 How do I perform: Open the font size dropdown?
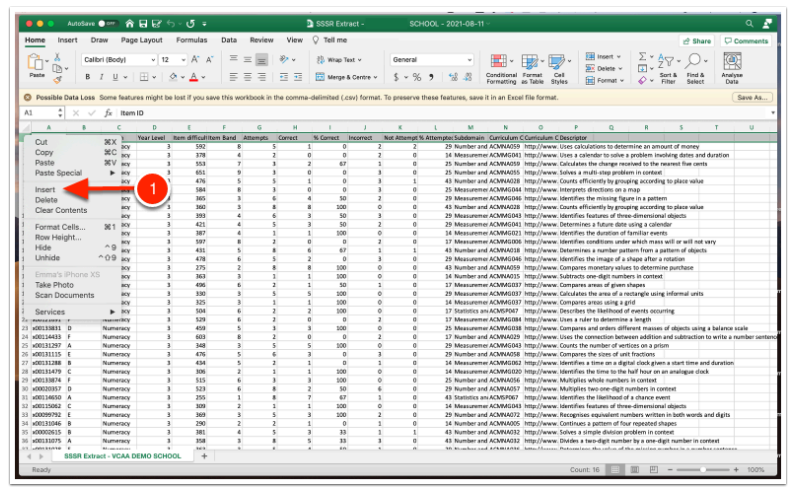[172, 60]
